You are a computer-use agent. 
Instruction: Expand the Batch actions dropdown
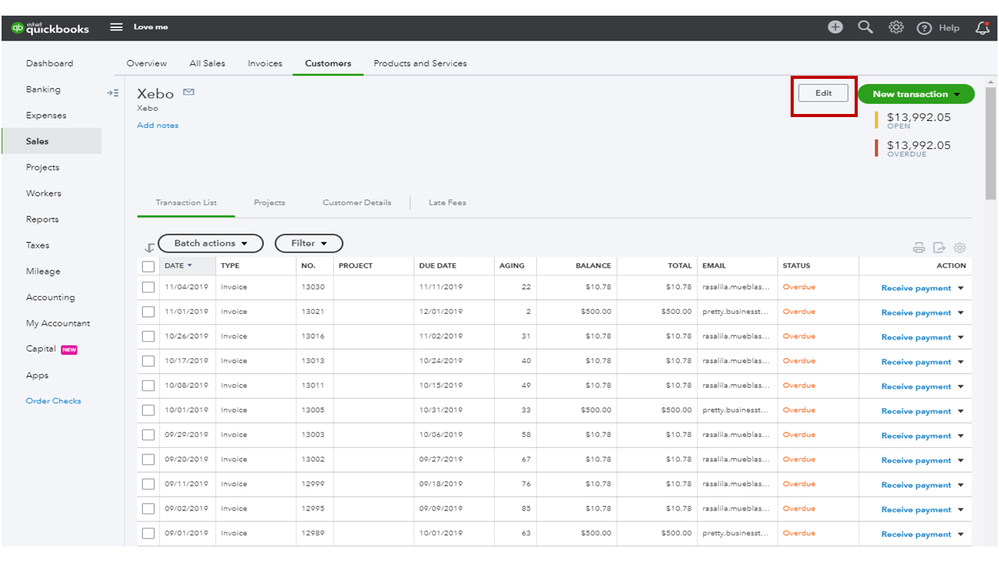pyautogui.click(x=210, y=243)
